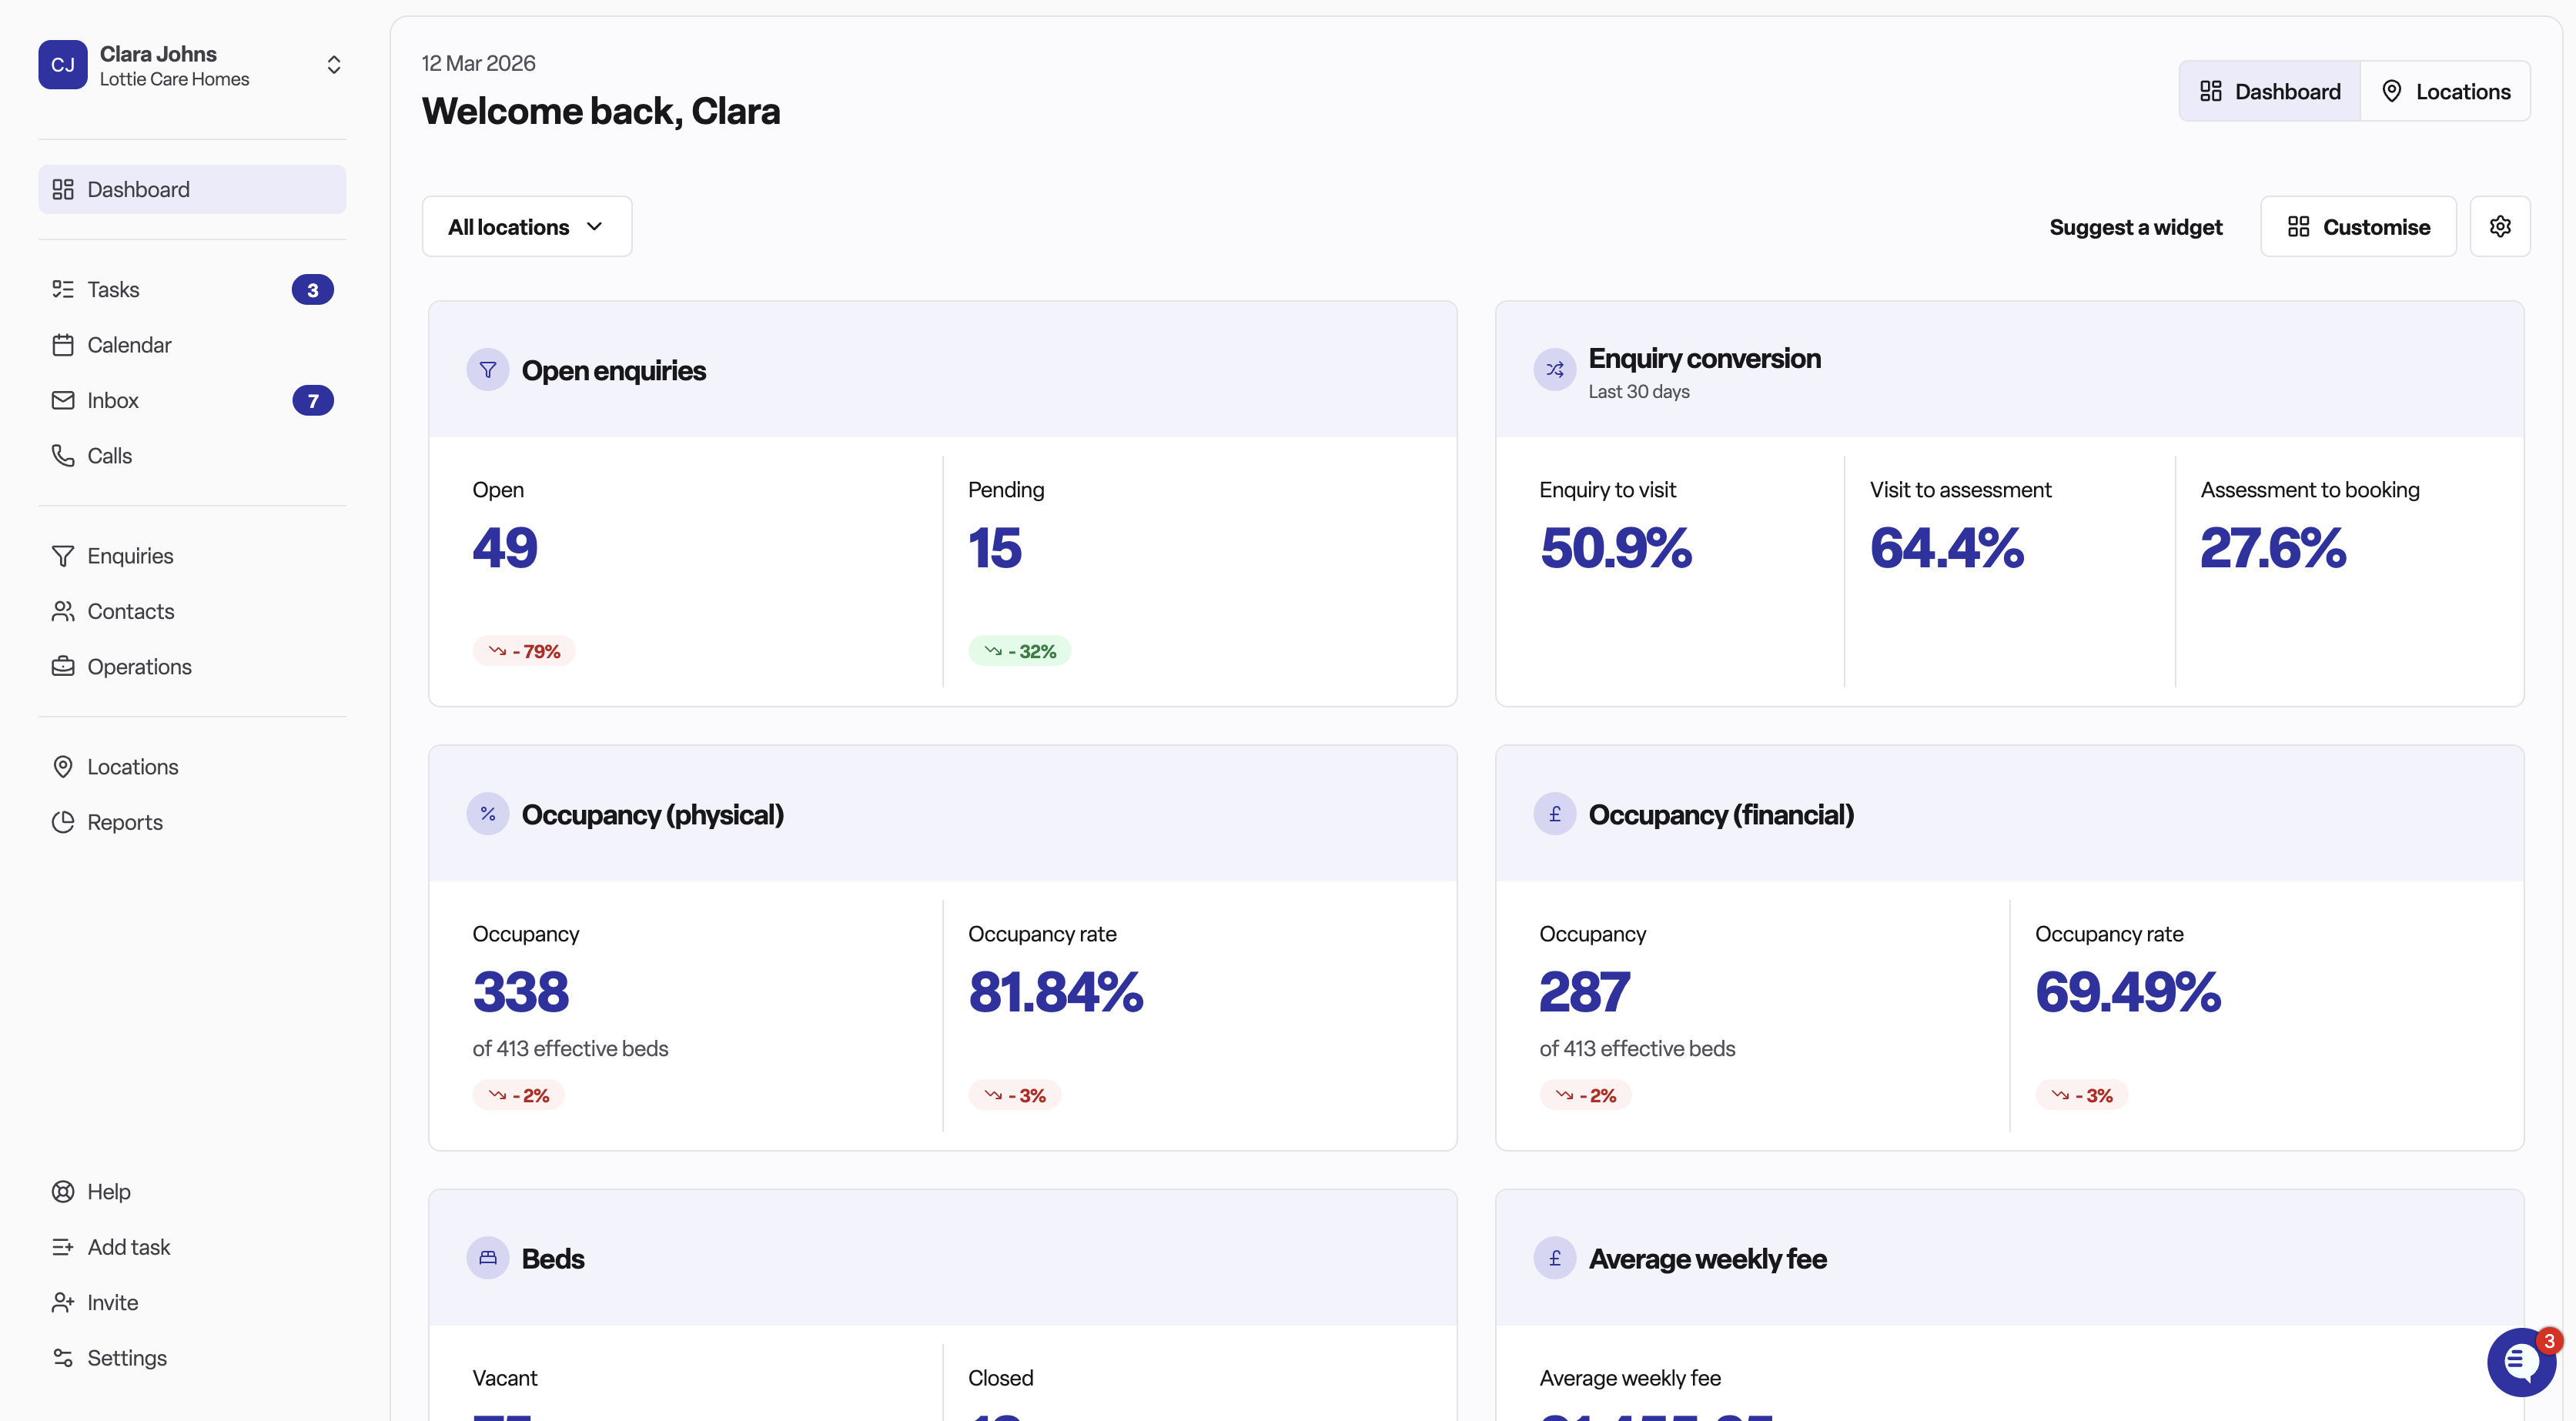Click the financial Occupancy value 287
The width and height of the screenshot is (2576, 1421).
click(x=1585, y=992)
